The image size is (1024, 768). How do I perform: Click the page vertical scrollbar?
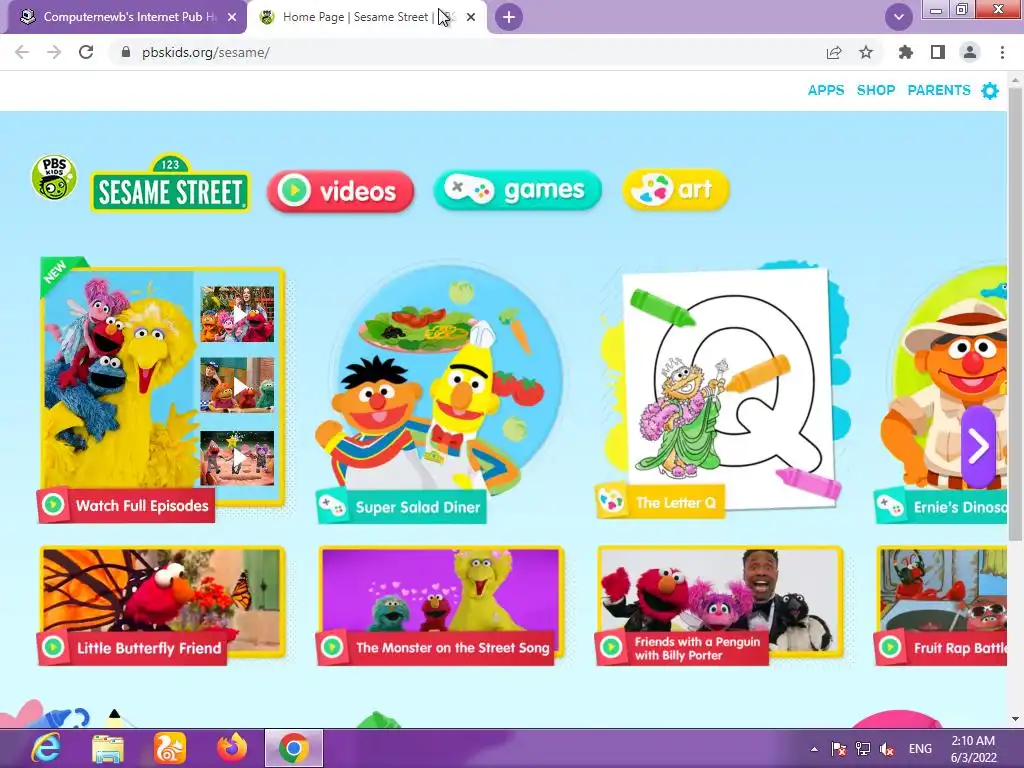1015,313
